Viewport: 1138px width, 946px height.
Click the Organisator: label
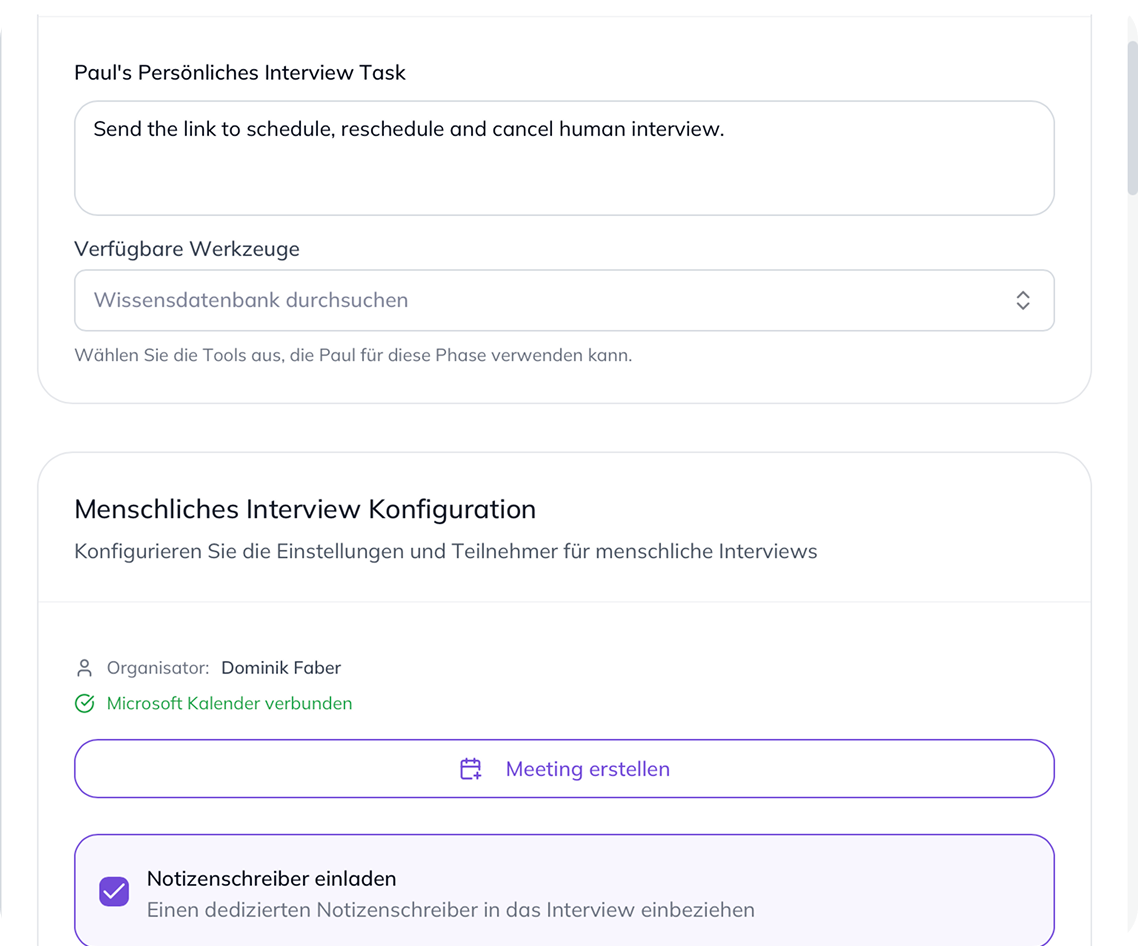click(x=158, y=668)
